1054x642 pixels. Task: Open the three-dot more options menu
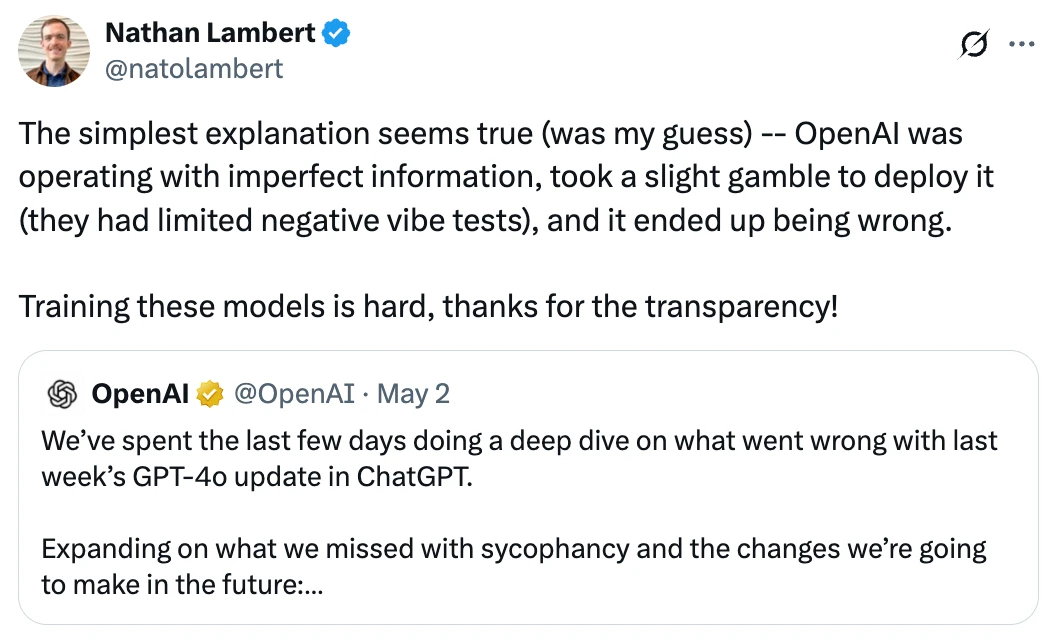[x=1022, y=44]
